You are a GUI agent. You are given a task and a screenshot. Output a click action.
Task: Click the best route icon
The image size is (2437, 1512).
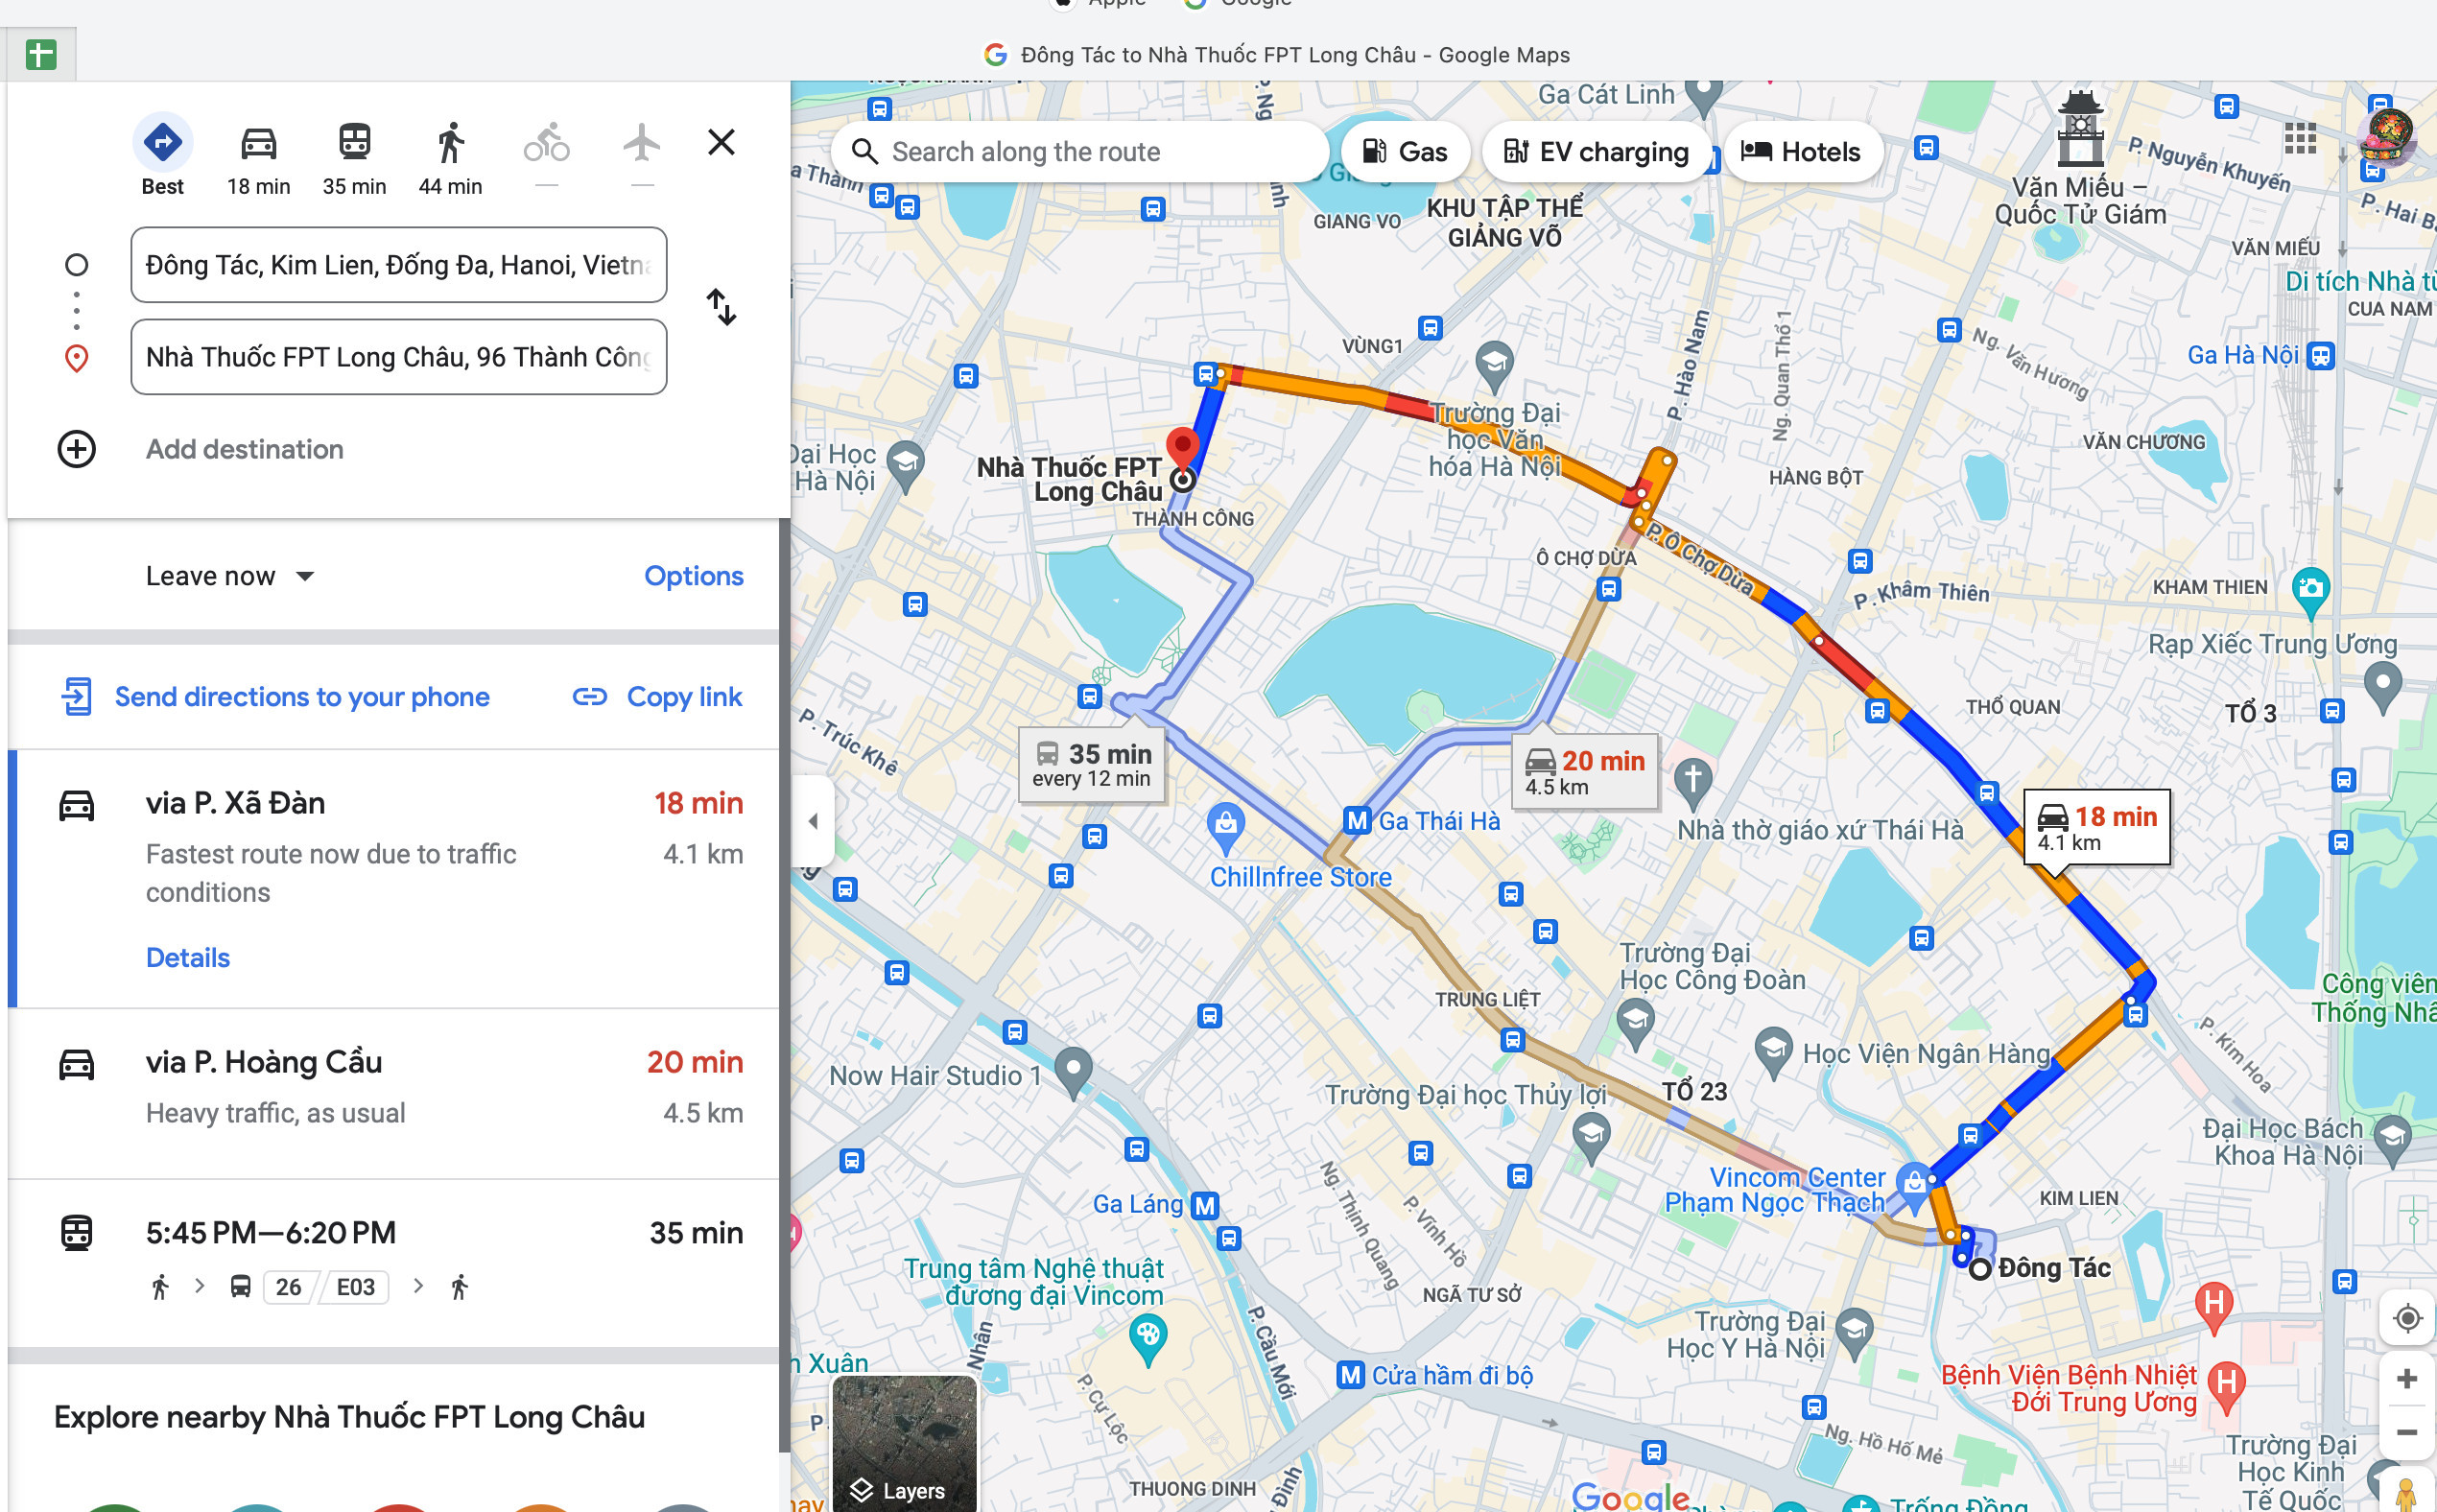[162, 141]
